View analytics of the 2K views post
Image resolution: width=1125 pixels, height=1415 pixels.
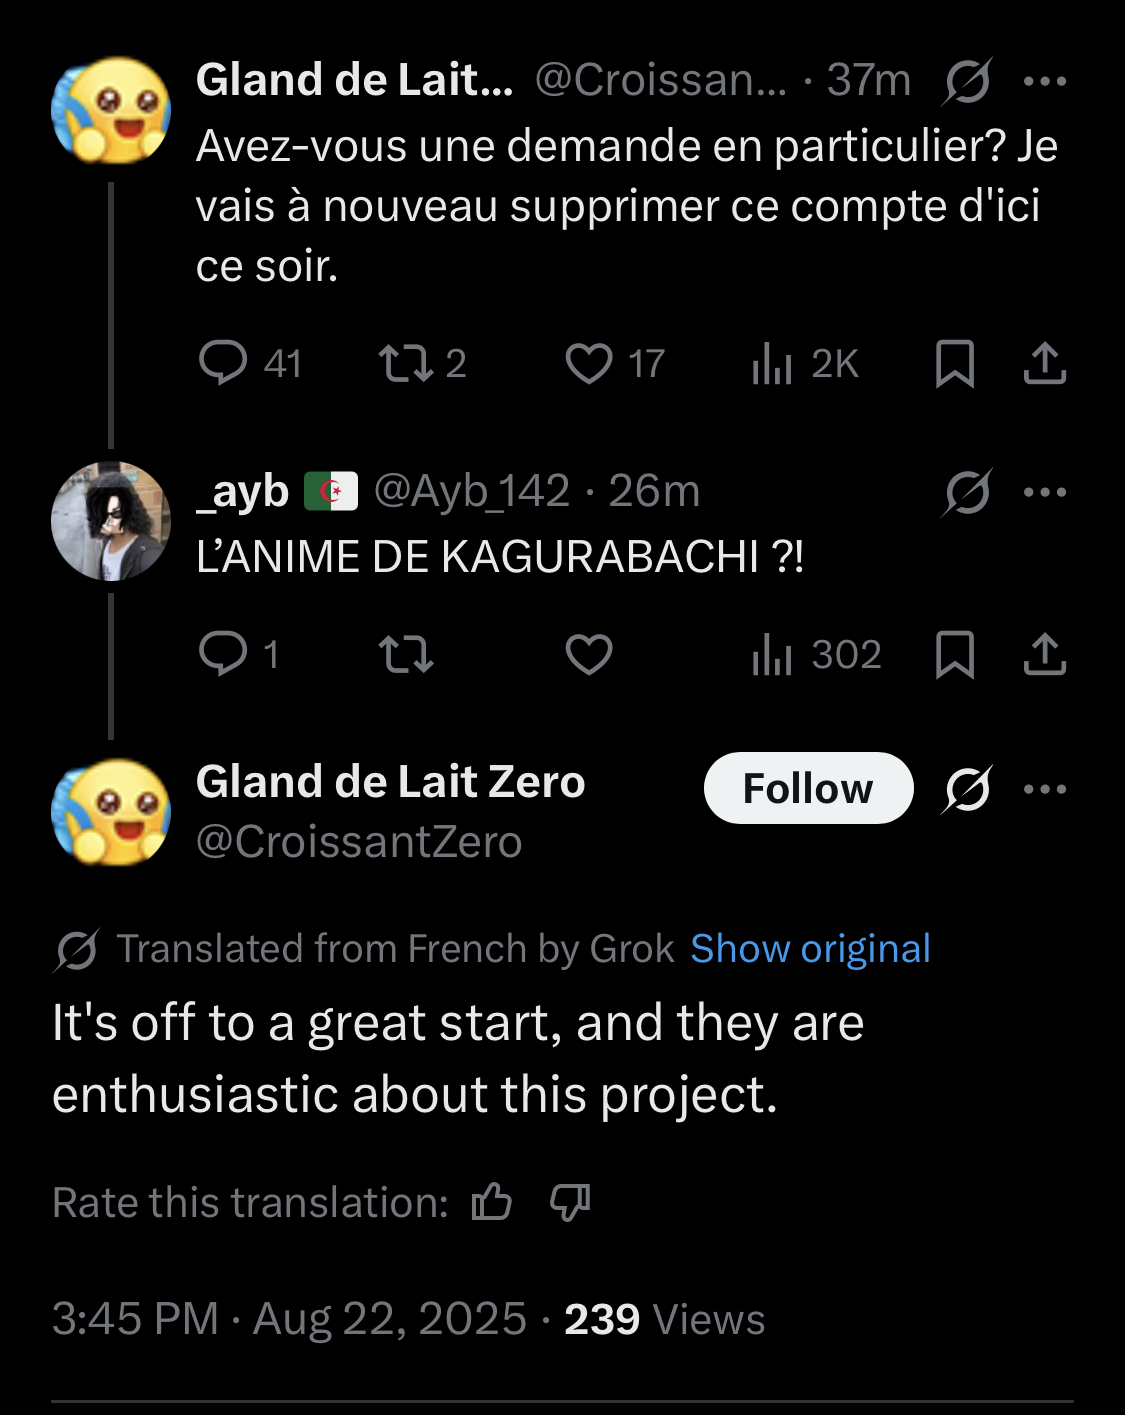pos(772,363)
